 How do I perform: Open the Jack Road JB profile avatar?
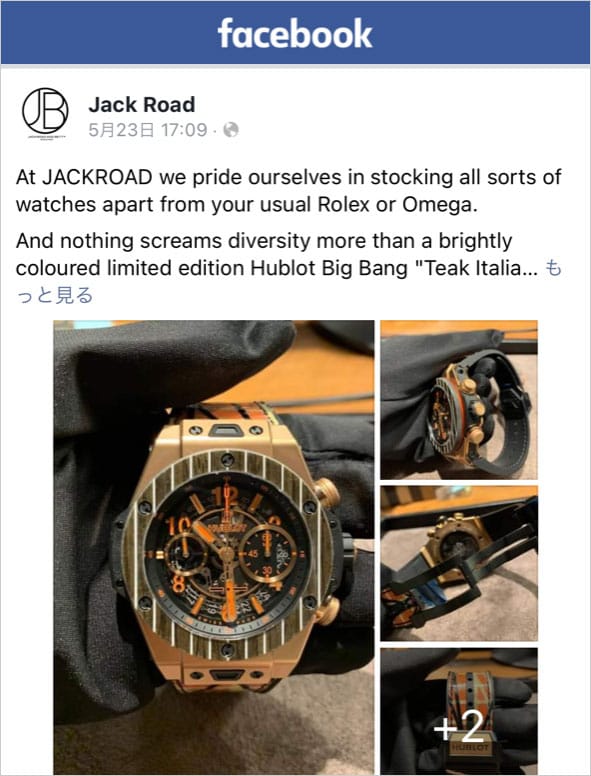pos(45,112)
